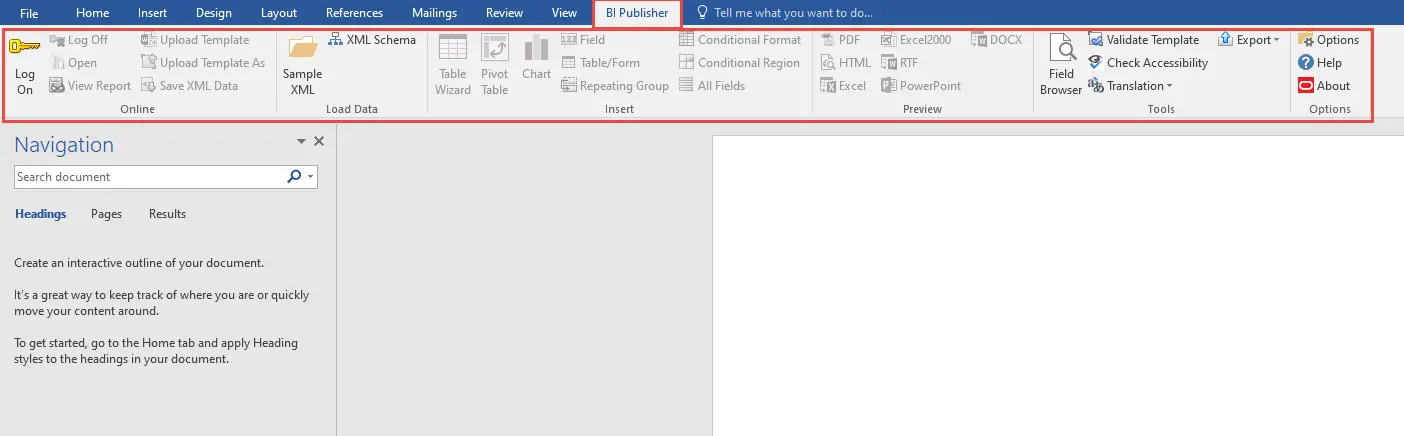The height and width of the screenshot is (436, 1404).
Task: Apply Conditional Format
Action: pyautogui.click(x=740, y=40)
